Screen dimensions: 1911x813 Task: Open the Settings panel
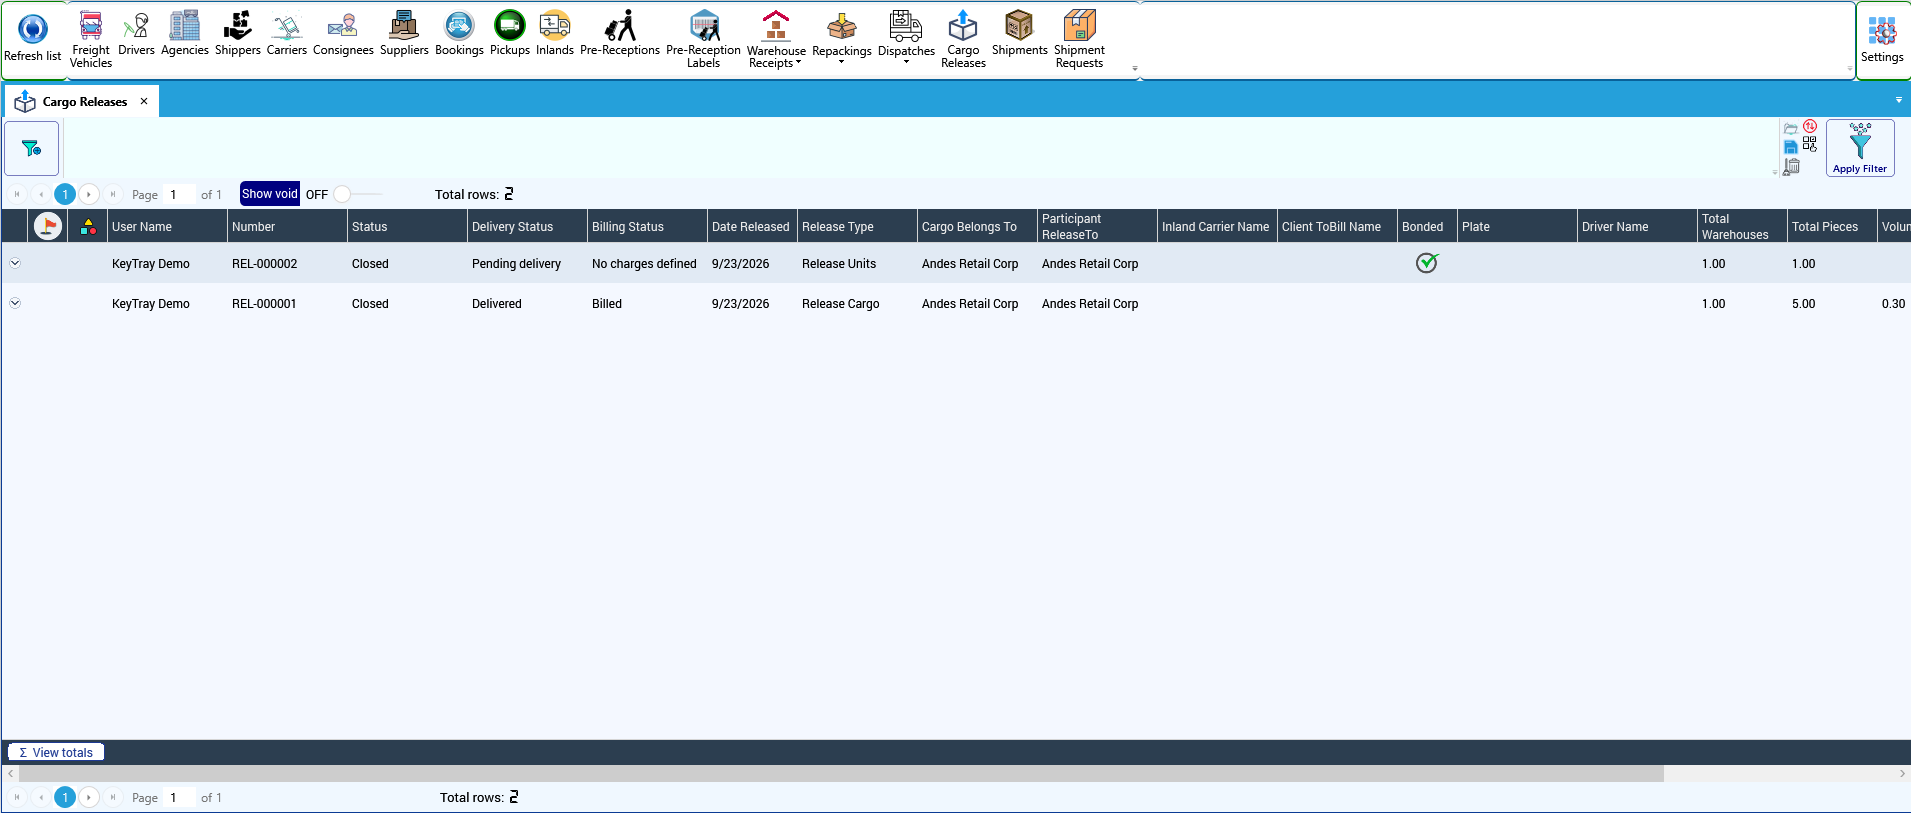pos(1882,39)
